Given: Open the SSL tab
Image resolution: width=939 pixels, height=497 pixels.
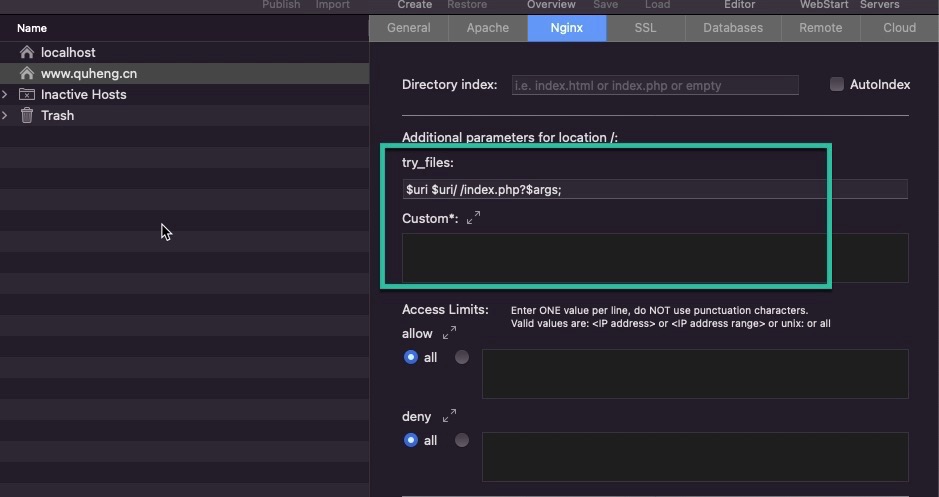Looking at the screenshot, I should (x=646, y=28).
